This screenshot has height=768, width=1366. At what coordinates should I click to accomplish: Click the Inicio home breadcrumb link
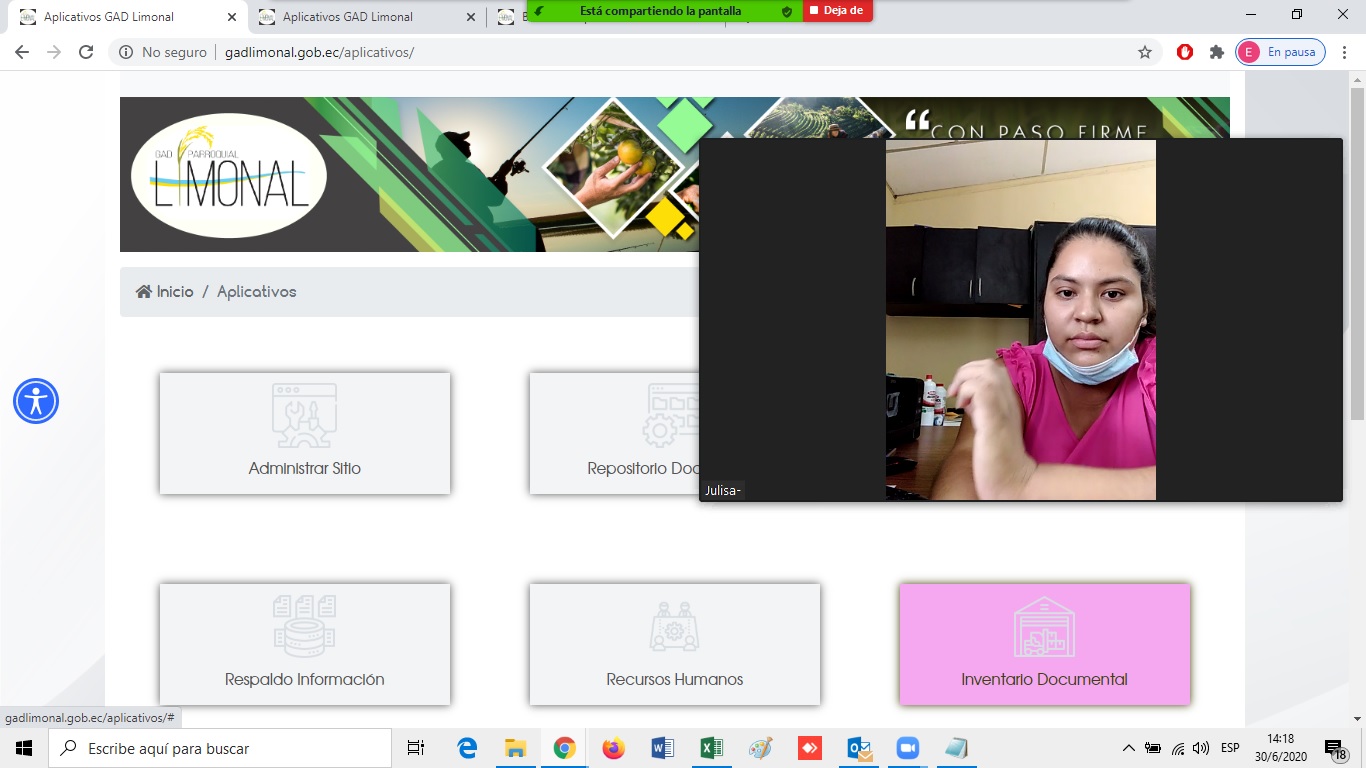[x=165, y=292]
